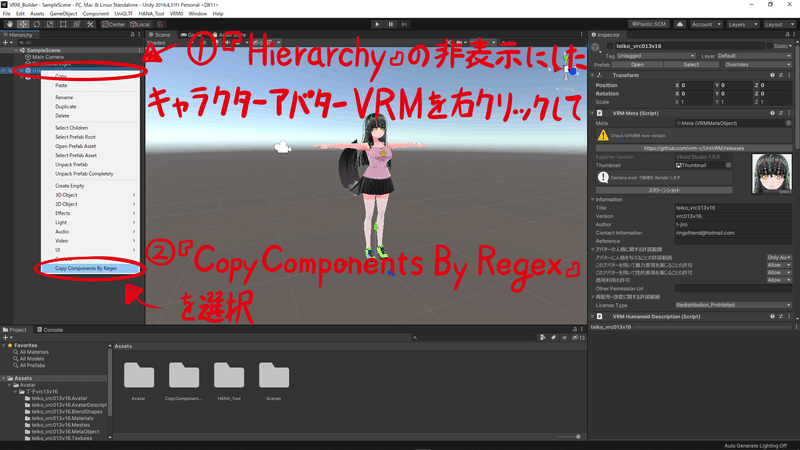Choose Duplicate in context menu
Viewport: 800px width, 450px height.
coord(66,107)
